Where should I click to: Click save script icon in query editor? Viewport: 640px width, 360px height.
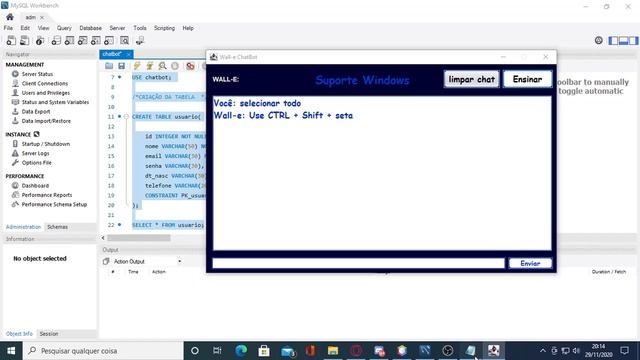[x=121, y=66]
